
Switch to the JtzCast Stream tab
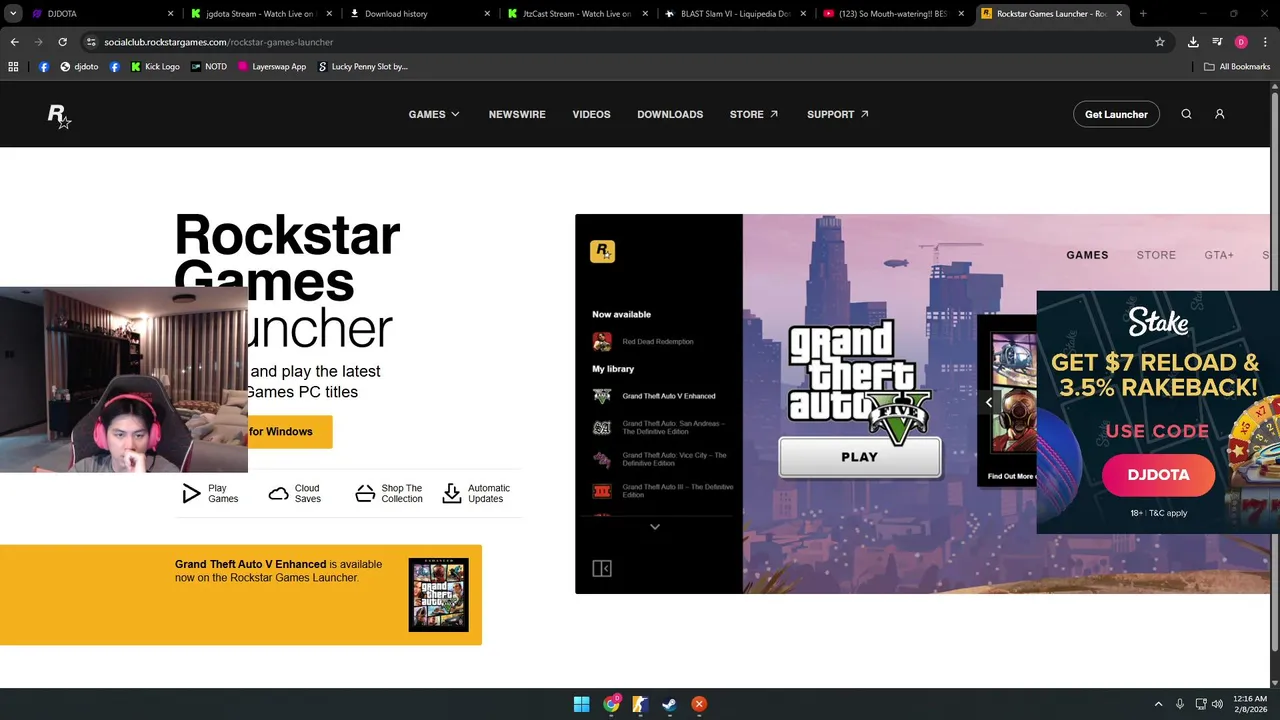[577, 14]
